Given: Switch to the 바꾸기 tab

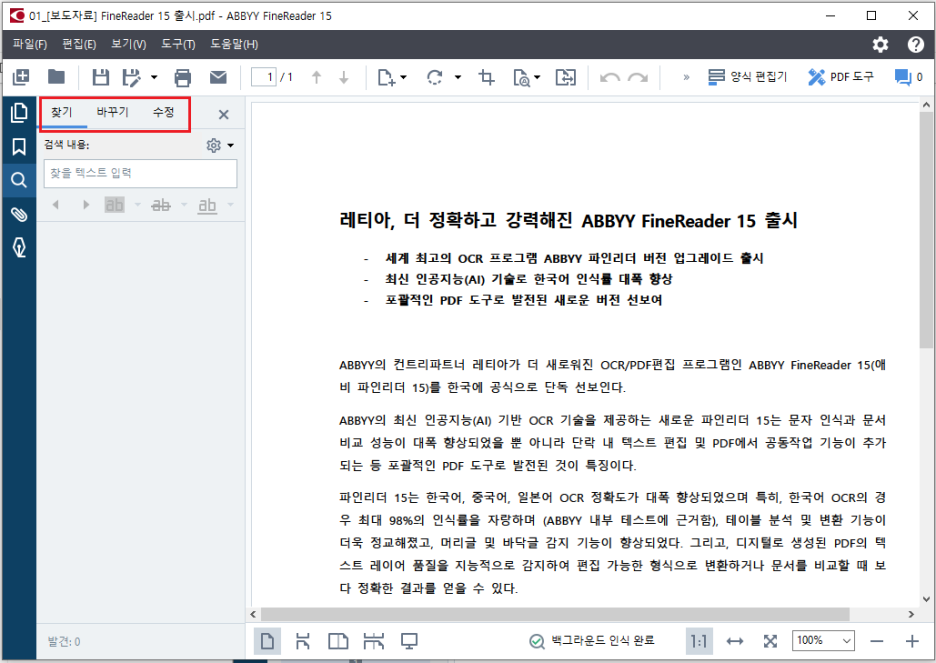Looking at the screenshot, I should click(x=113, y=112).
